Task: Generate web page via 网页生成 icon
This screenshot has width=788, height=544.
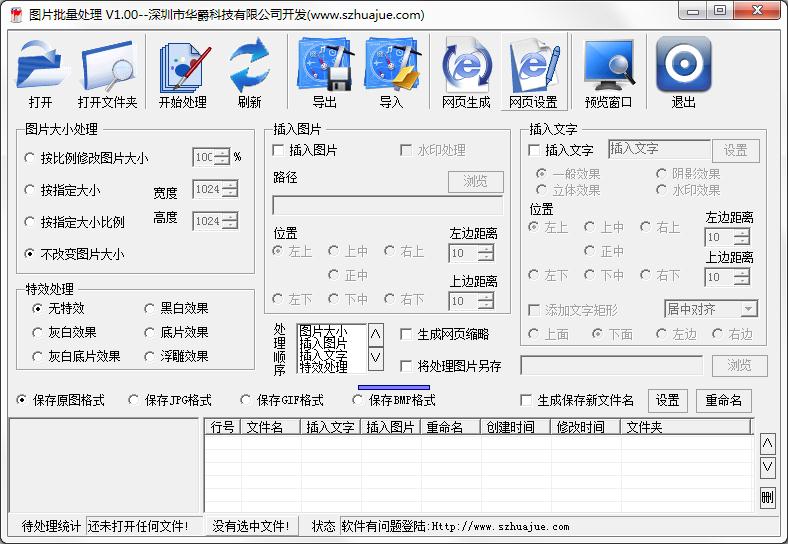Action: [466, 72]
